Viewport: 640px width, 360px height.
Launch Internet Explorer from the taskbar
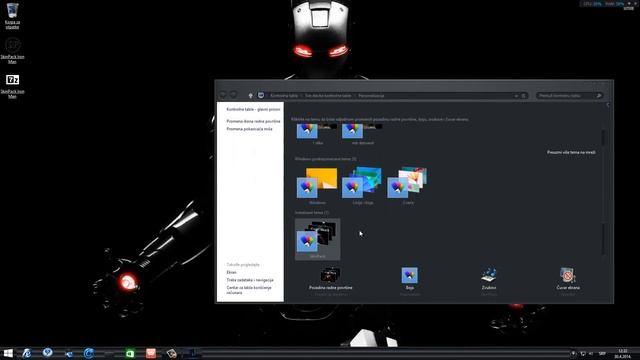tap(27, 353)
